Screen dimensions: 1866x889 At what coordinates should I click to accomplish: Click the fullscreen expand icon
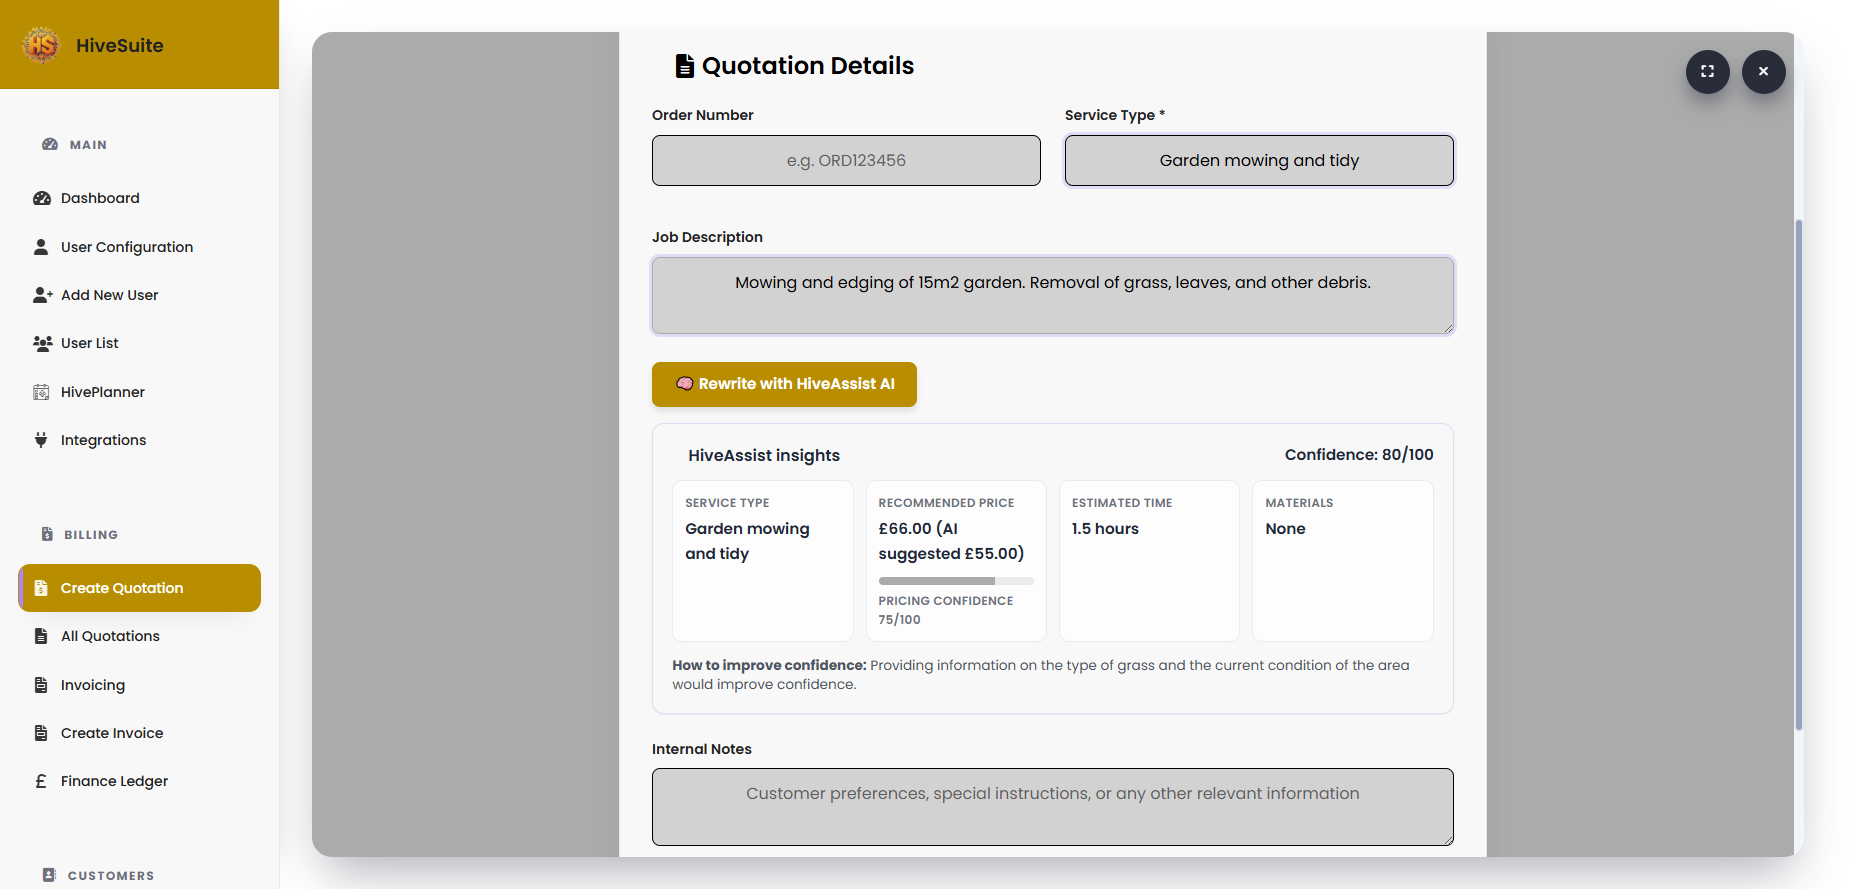(1707, 72)
